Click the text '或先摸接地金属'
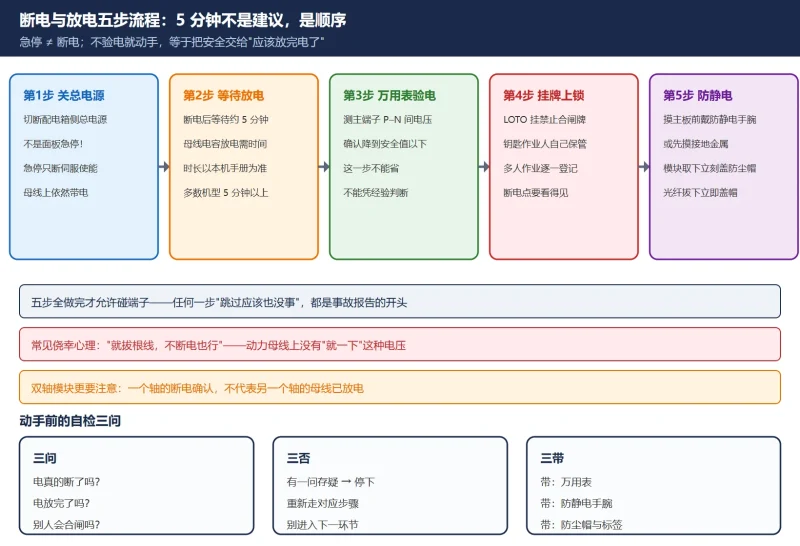 [x=696, y=144]
